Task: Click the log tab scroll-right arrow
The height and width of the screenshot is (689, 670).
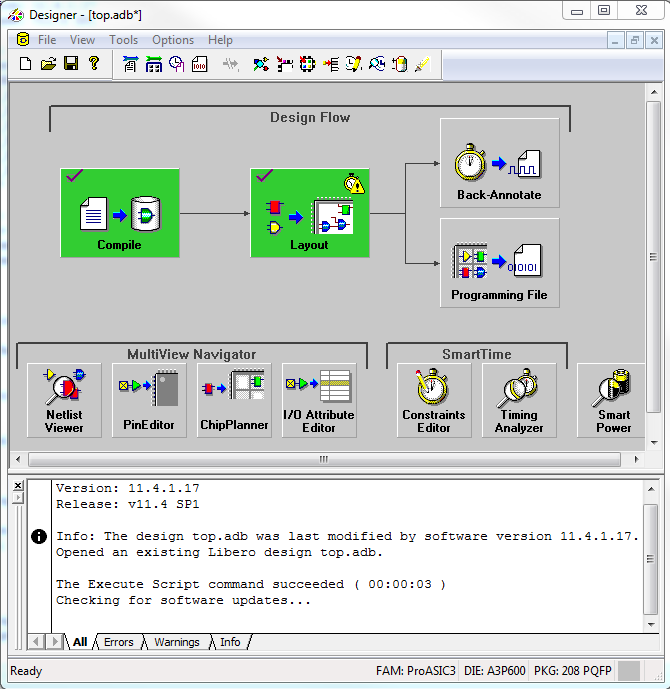Action: 54,642
